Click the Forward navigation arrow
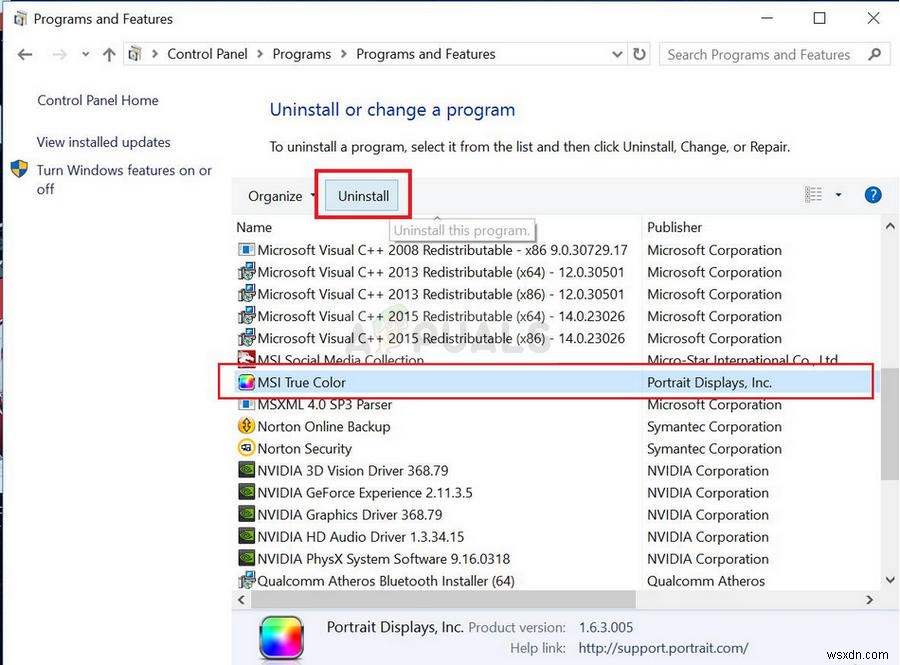The width and height of the screenshot is (900, 665). click(x=59, y=55)
